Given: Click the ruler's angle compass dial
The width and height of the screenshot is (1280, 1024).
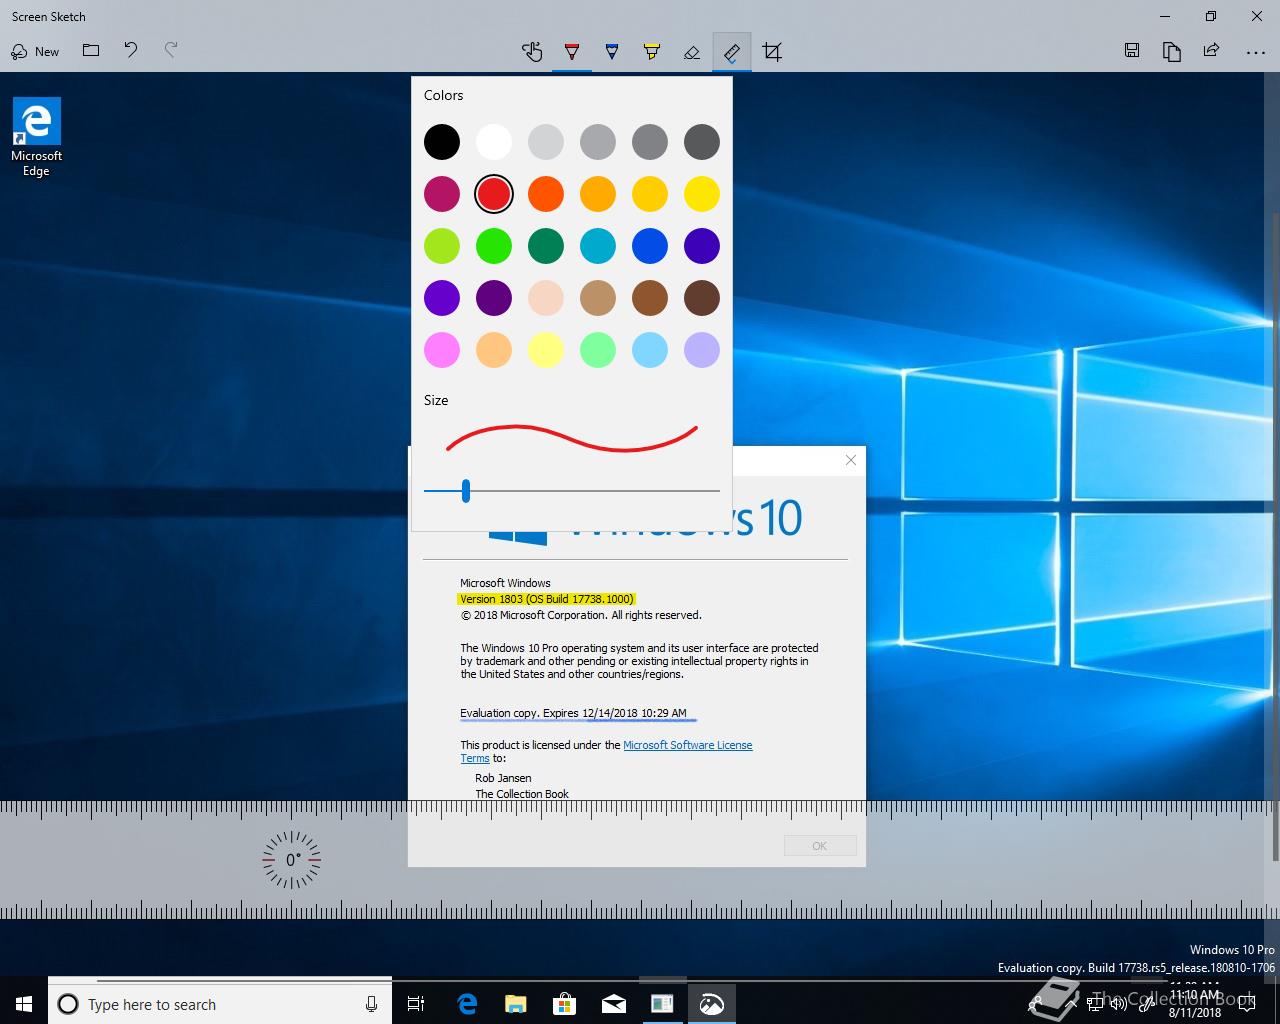Looking at the screenshot, I should [291, 860].
